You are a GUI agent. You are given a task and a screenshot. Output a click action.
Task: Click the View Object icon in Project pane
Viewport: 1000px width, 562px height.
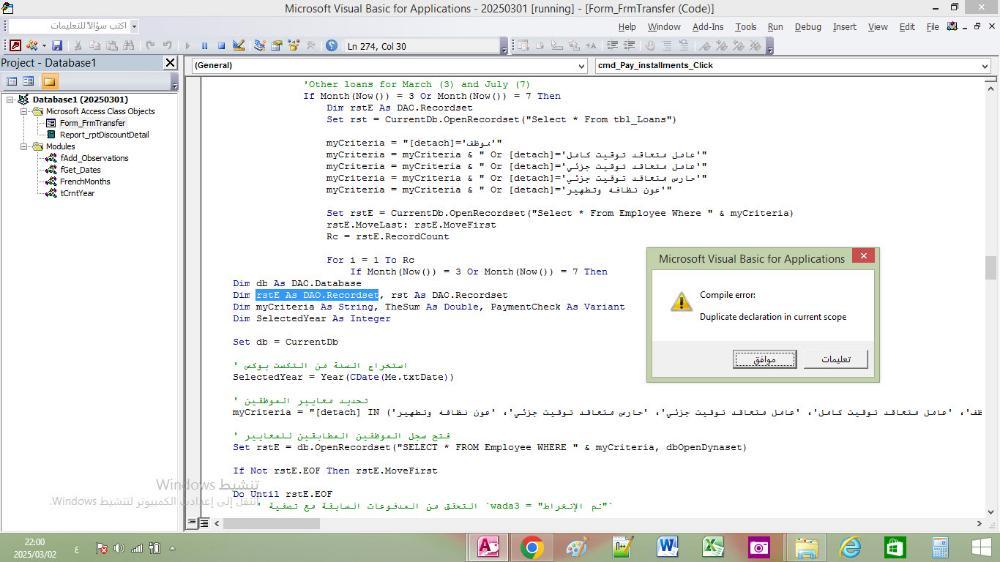point(29,81)
